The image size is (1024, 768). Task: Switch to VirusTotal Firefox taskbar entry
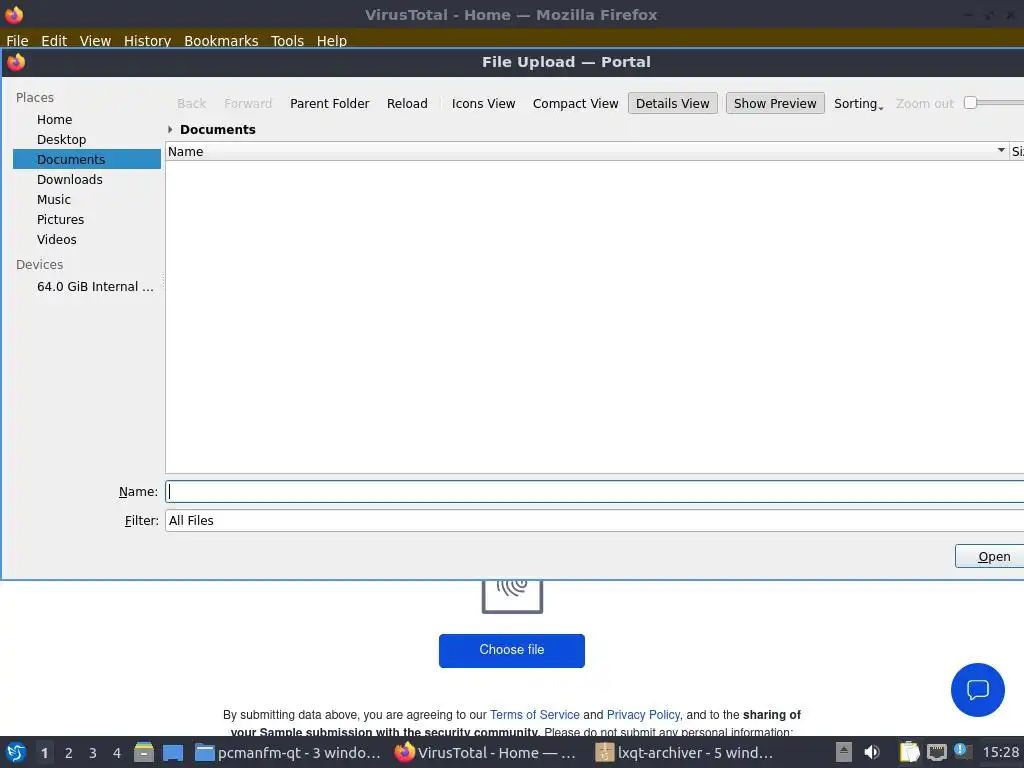[485, 752]
